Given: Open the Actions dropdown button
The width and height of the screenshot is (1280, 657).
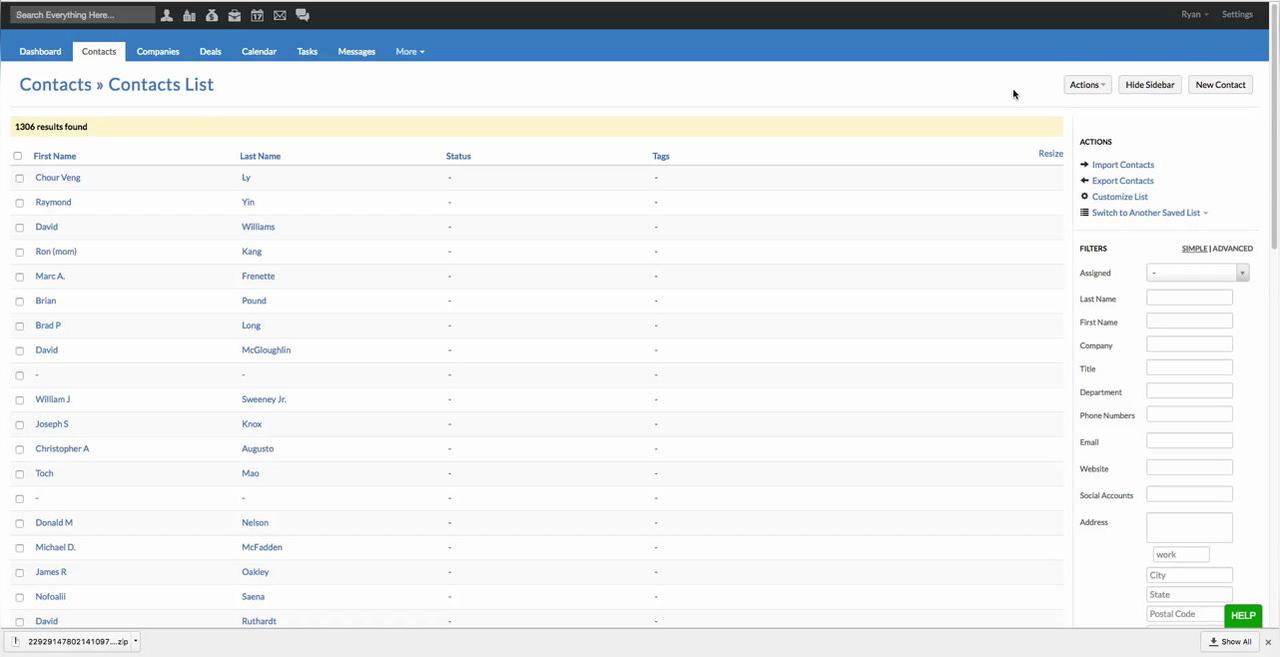Looking at the screenshot, I should point(1087,85).
